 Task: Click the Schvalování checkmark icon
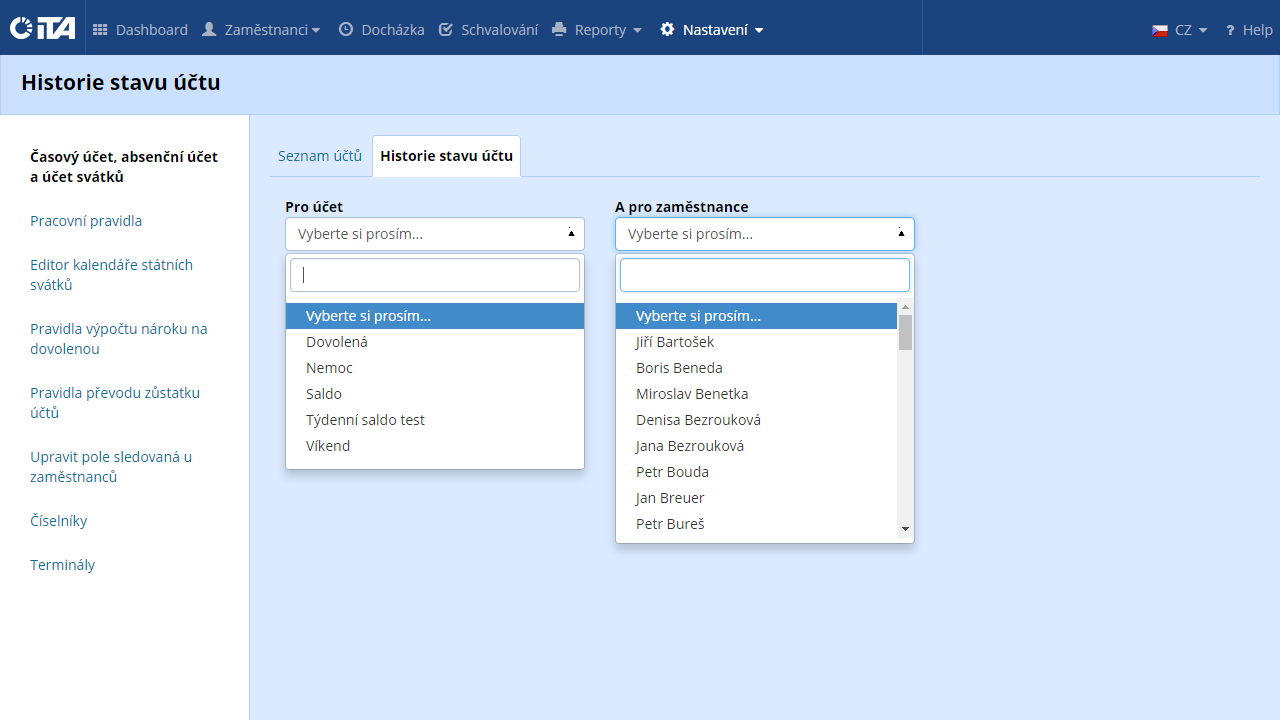446,30
